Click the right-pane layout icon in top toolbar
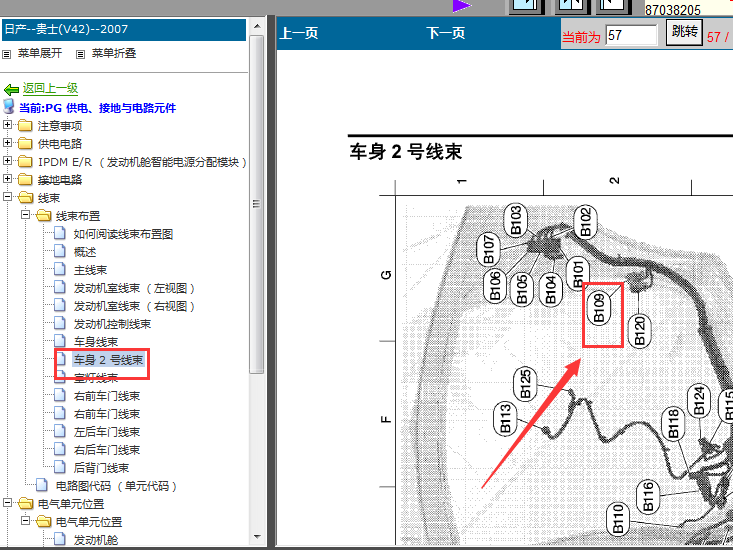 tap(614, 6)
